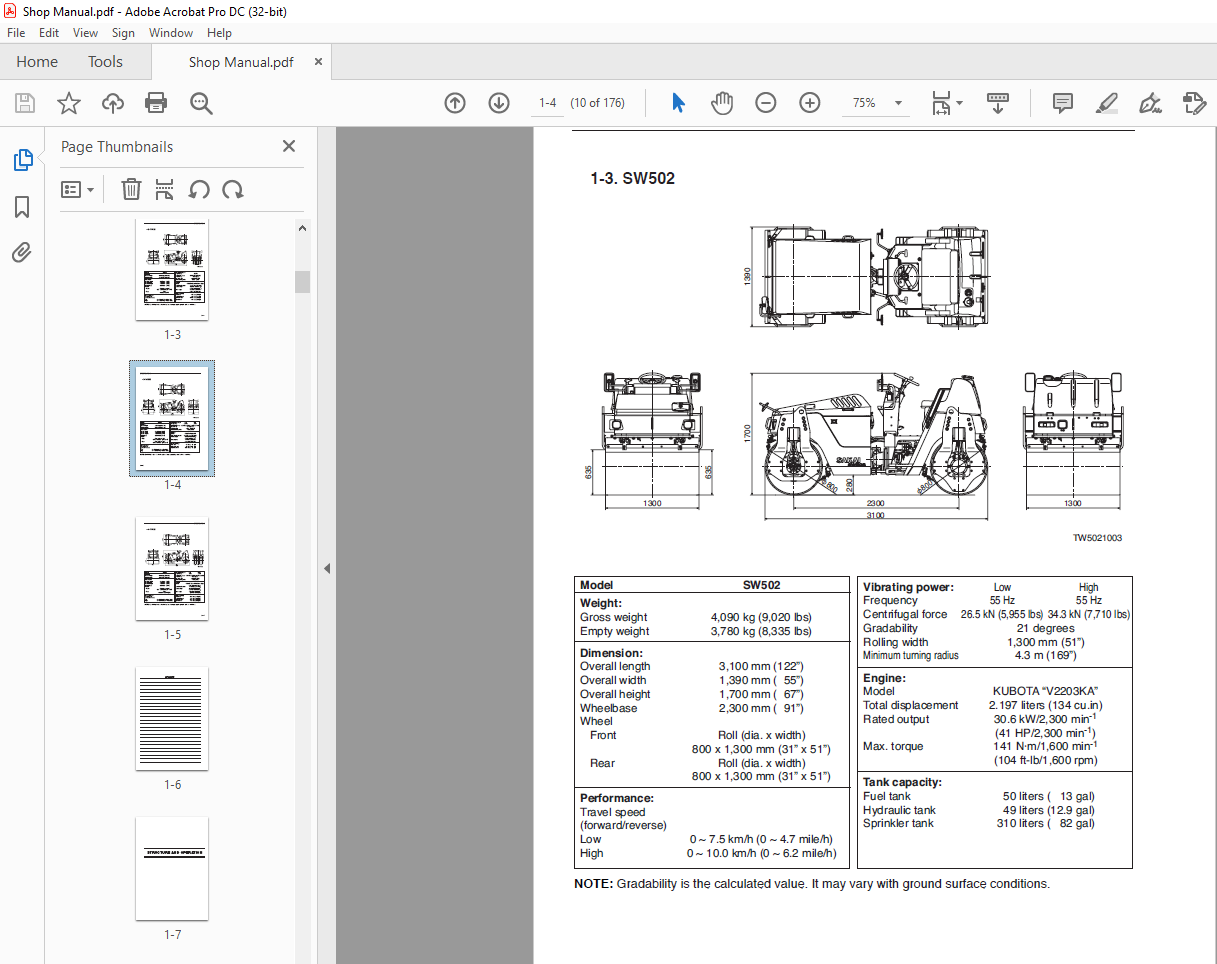The width and height of the screenshot is (1217, 964).
Task: Collapse the navigation pane arrow
Action: [327, 568]
